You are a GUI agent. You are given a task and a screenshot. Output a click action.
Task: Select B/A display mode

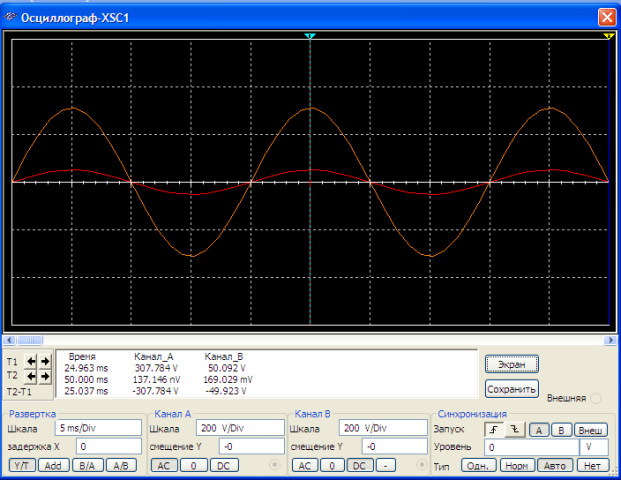tap(88, 465)
